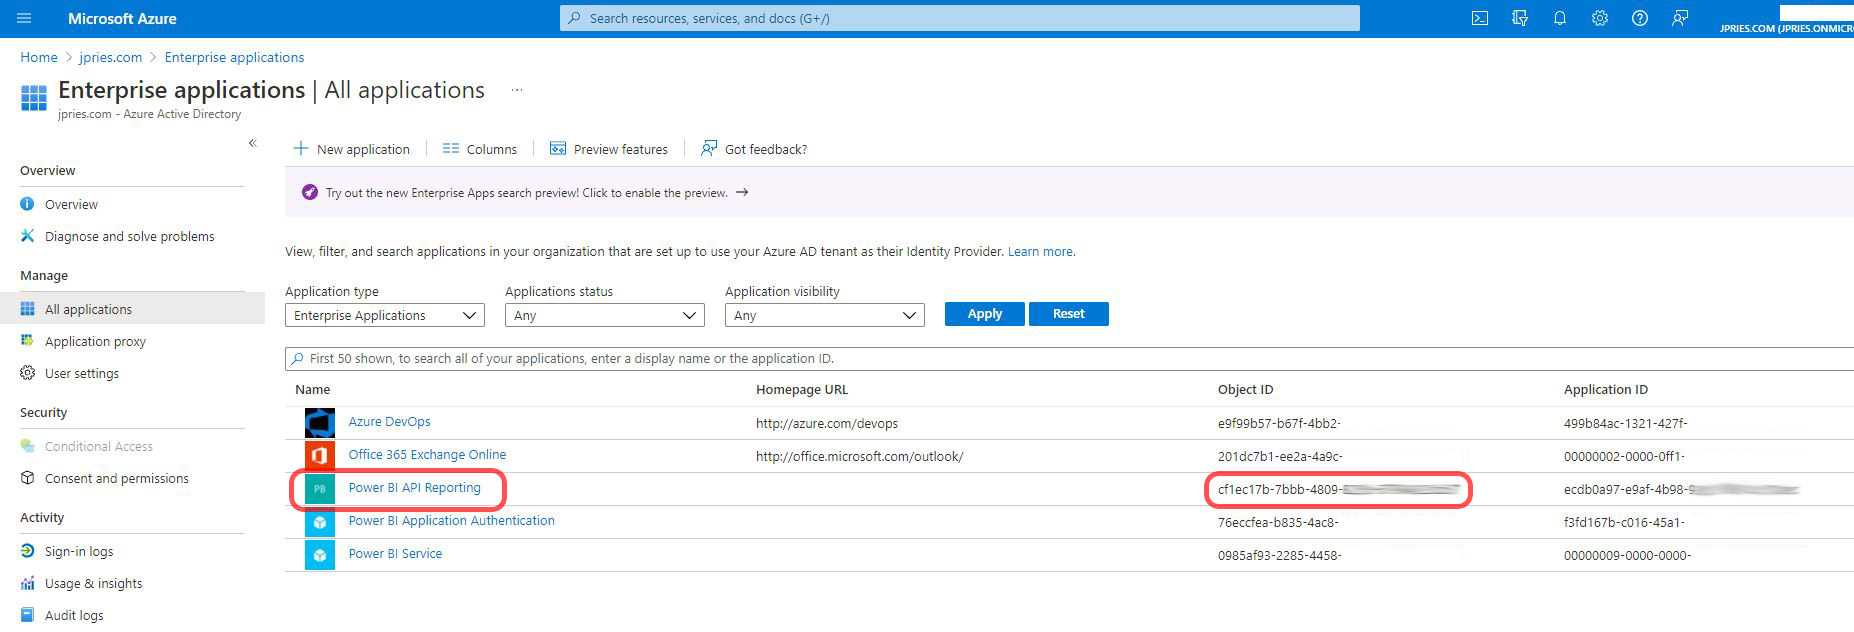
Task: Click the Azure DevOps application icon
Action: (319, 423)
